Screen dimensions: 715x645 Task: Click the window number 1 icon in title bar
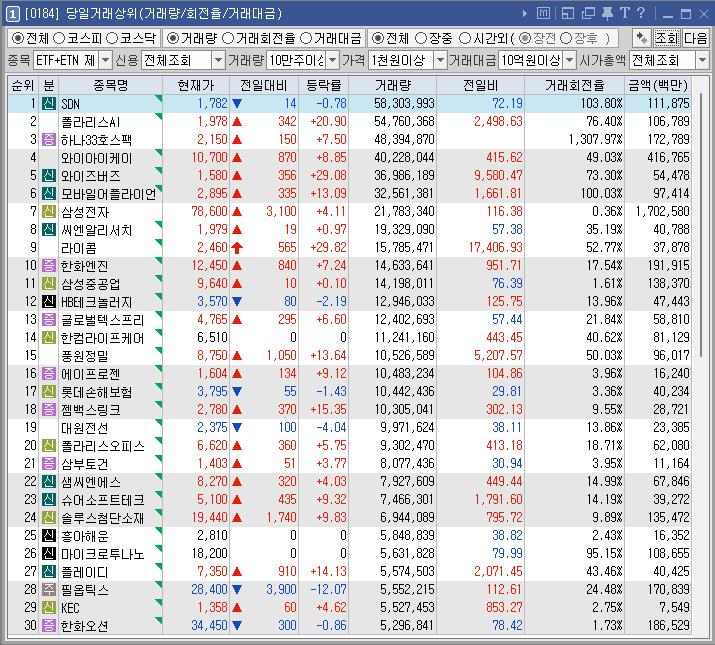[x=12, y=14]
